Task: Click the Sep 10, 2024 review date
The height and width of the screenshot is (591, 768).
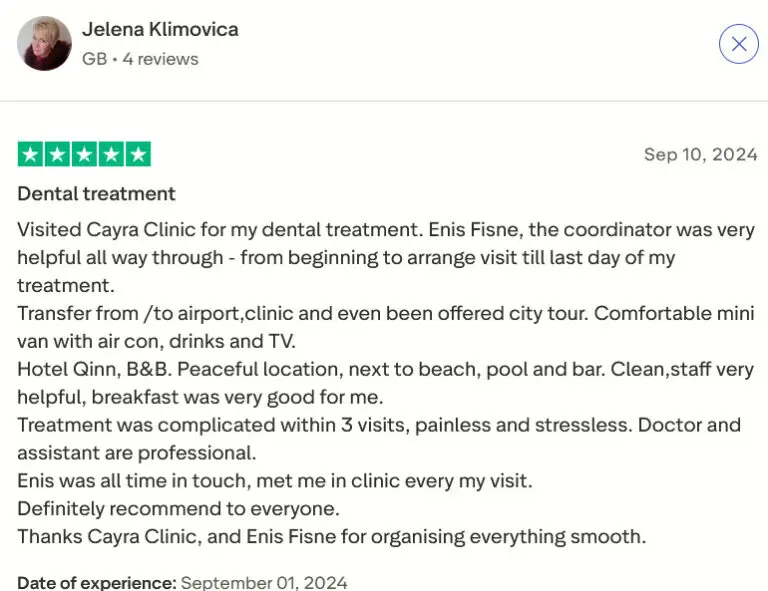Action: pos(700,154)
